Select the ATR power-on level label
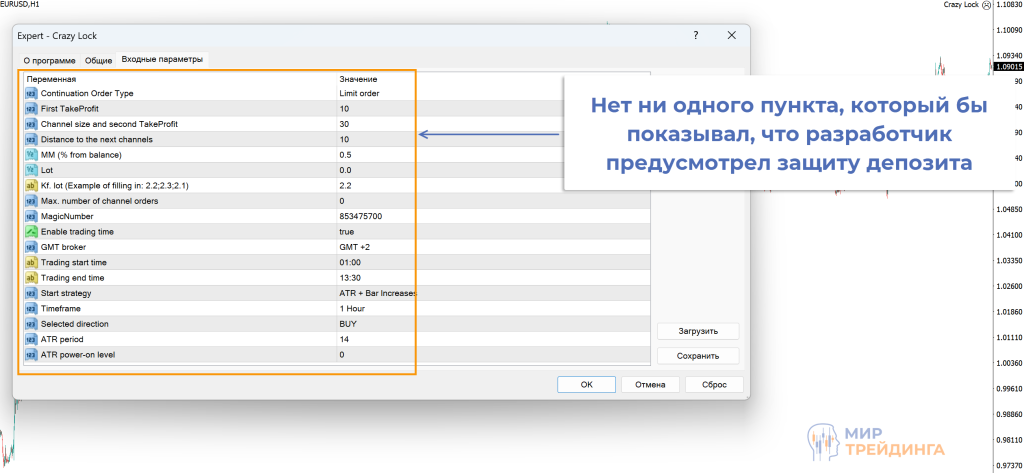The width and height of the screenshot is (1024, 473). coord(78,355)
